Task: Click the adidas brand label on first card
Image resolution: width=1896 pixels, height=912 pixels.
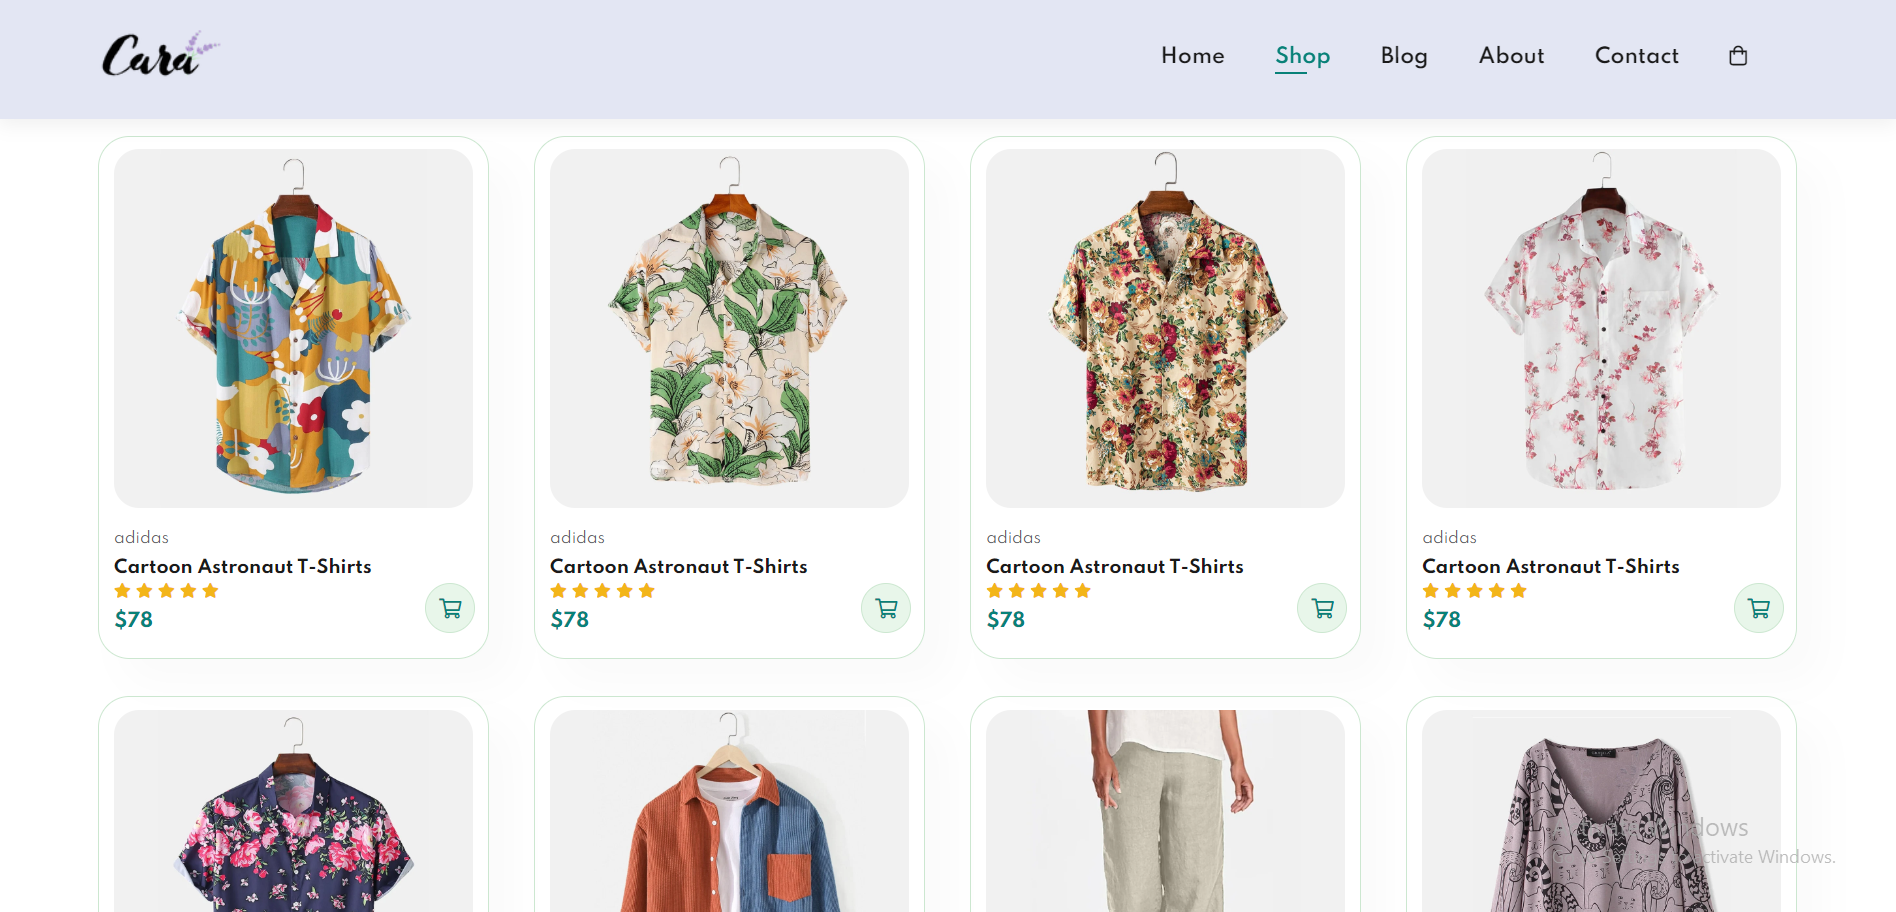Action: 142,537
